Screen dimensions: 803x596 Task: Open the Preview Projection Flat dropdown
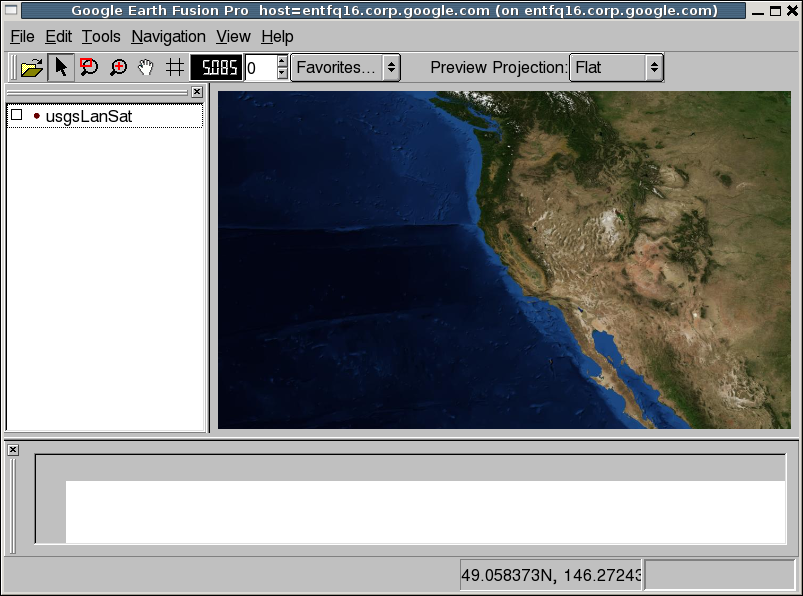(615, 67)
